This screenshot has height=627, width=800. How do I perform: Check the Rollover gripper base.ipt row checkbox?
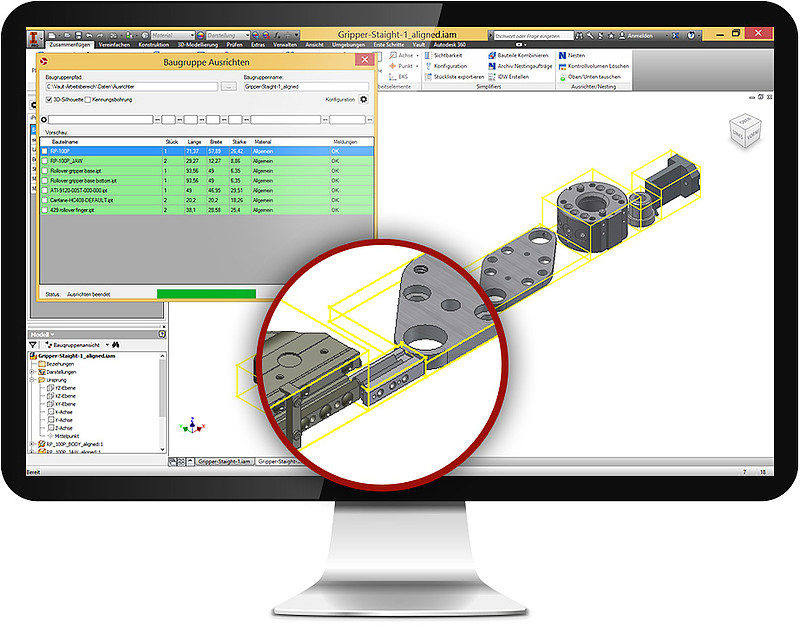44,171
